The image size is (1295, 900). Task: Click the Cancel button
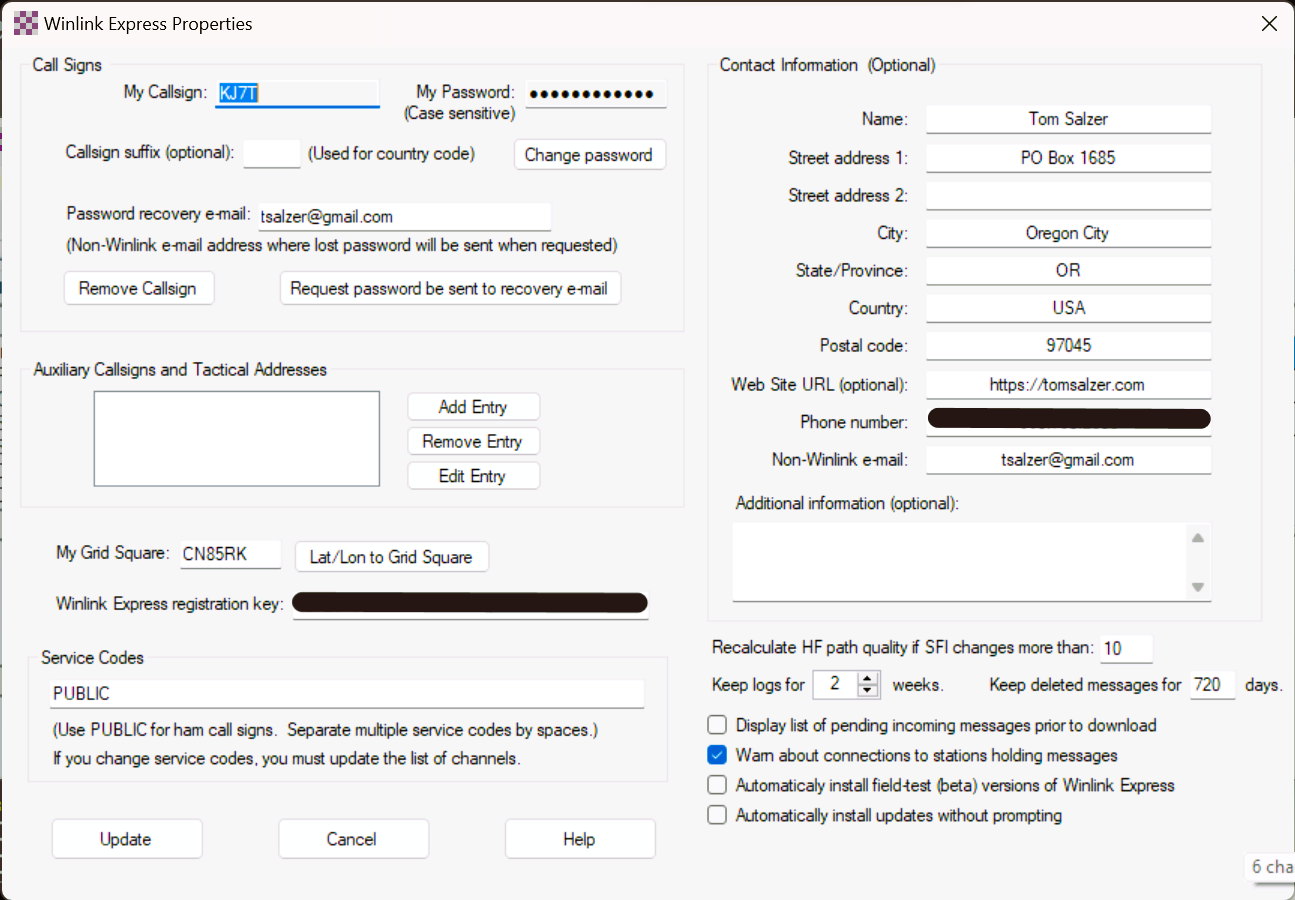[353, 838]
